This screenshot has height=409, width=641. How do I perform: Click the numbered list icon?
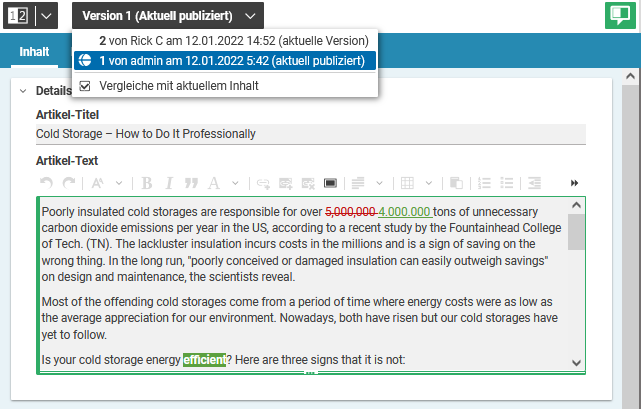point(484,183)
